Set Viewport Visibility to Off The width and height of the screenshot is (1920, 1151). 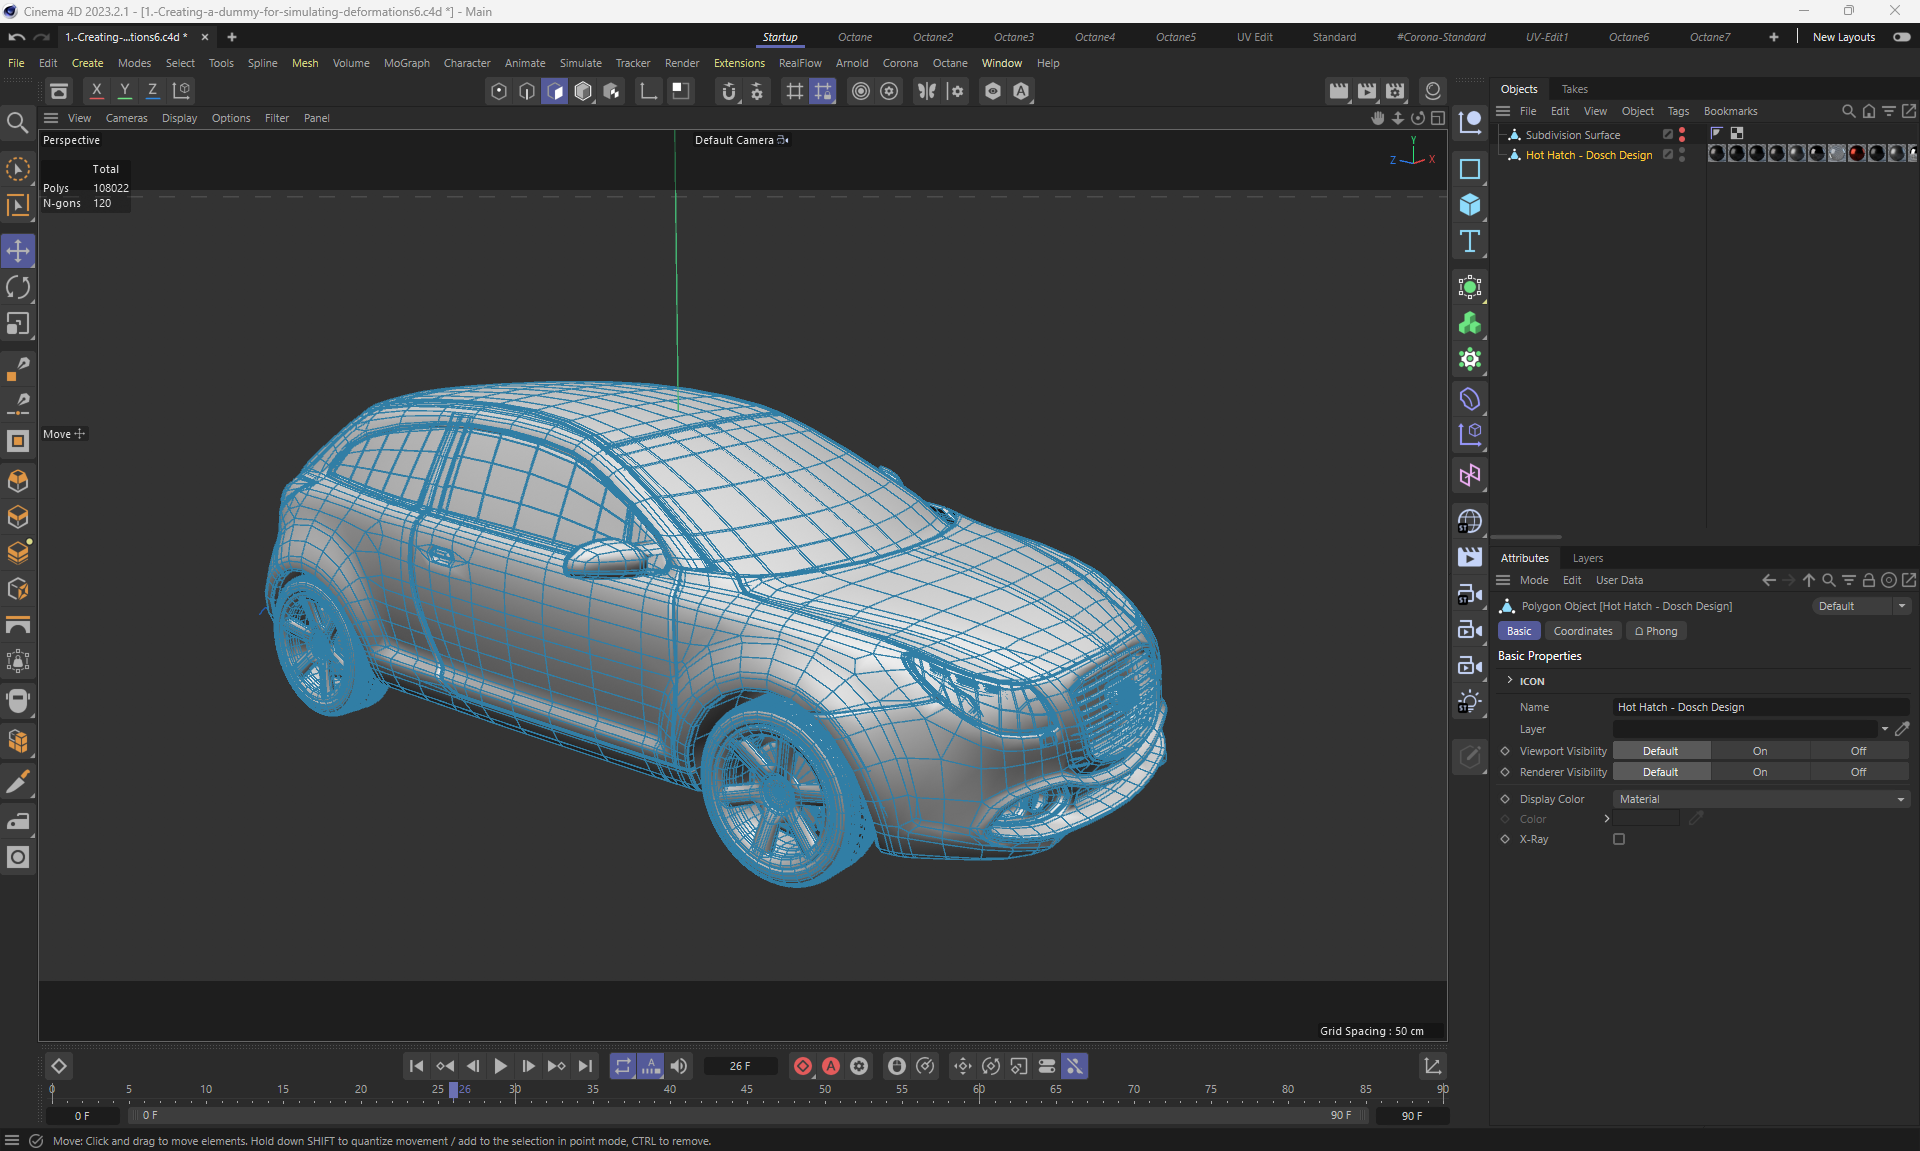(1858, 751)
